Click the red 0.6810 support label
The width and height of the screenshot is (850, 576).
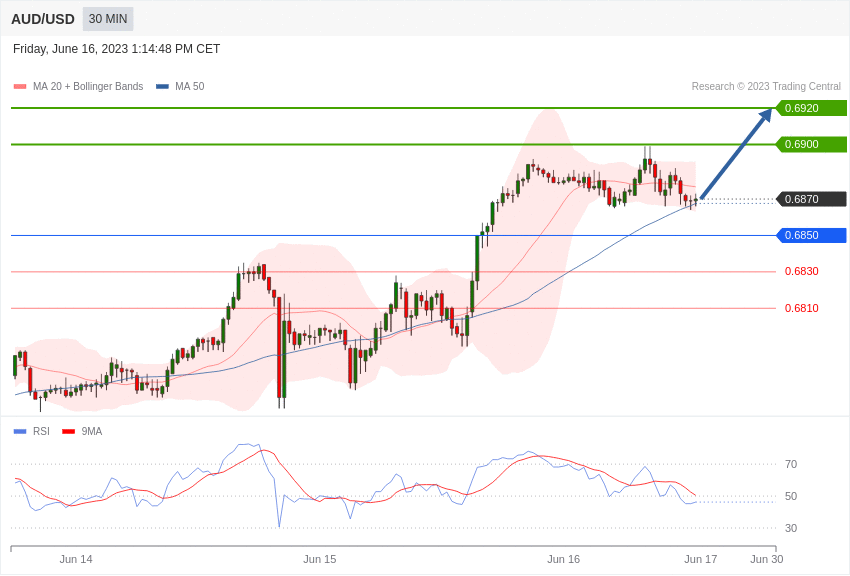point(801,308)
